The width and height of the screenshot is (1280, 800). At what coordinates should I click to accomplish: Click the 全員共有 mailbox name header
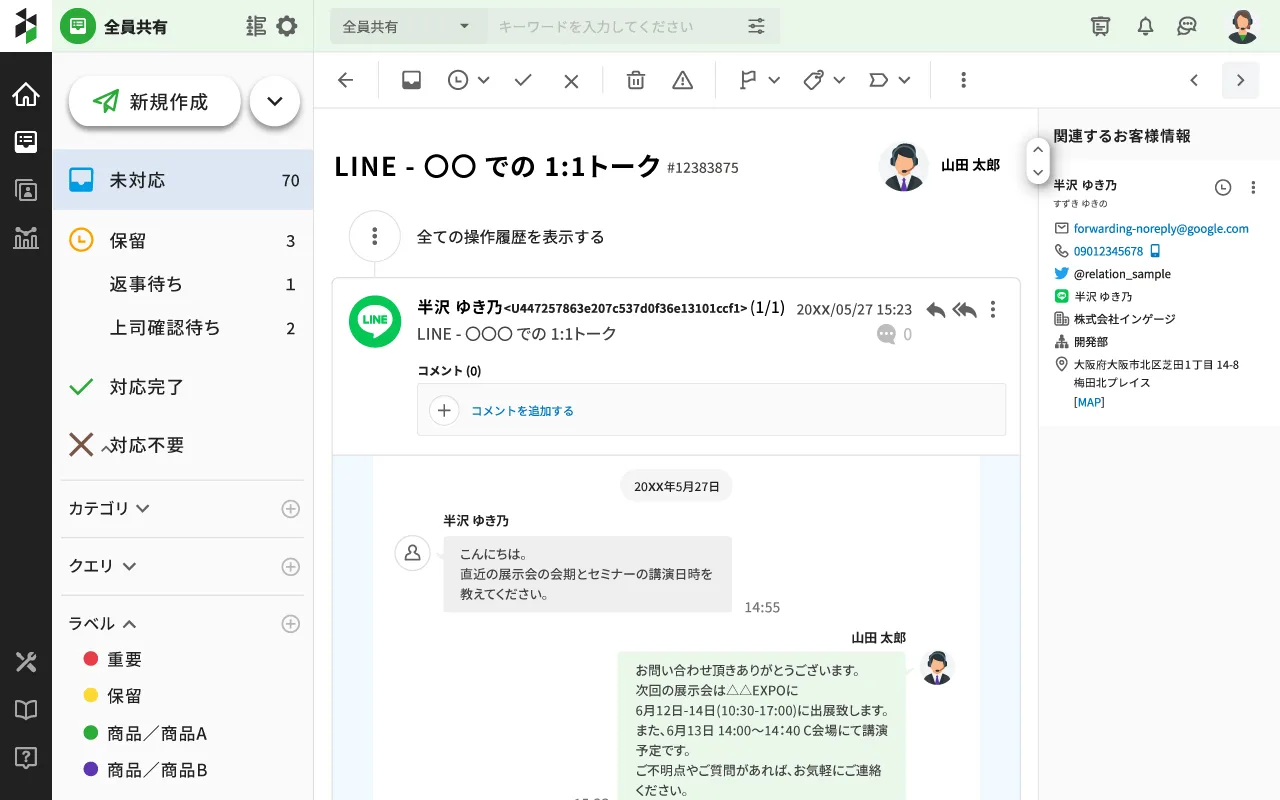click(136, 27)
